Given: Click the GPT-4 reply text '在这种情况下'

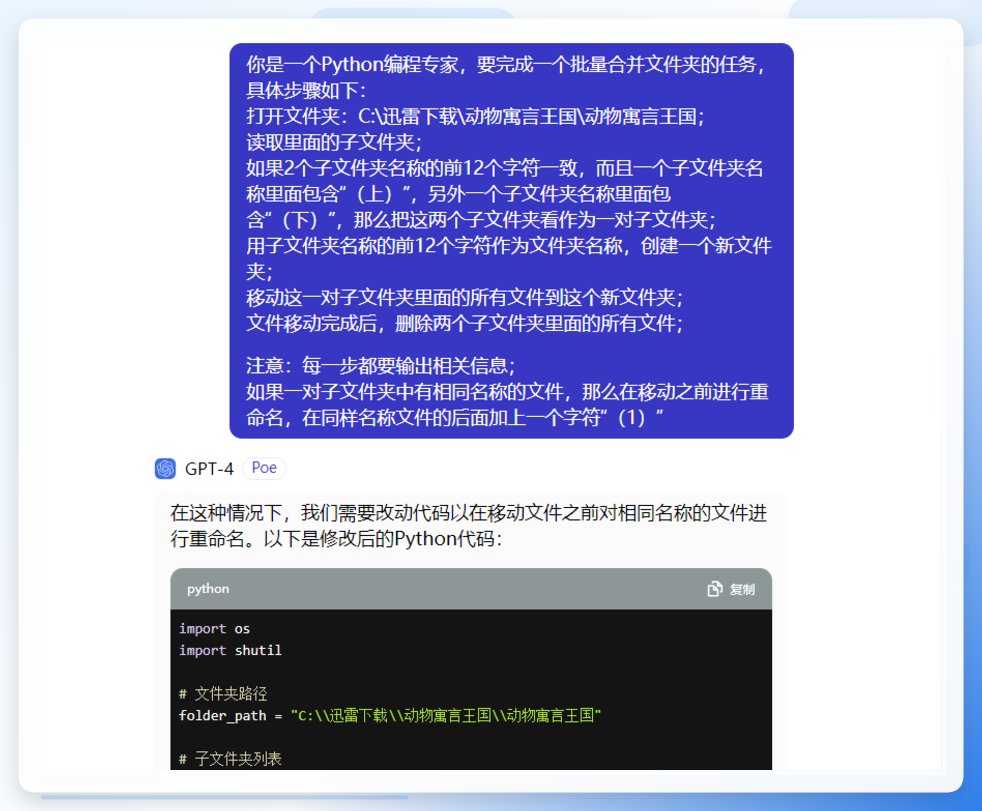Looking at the screenshot, I should 226,513.
